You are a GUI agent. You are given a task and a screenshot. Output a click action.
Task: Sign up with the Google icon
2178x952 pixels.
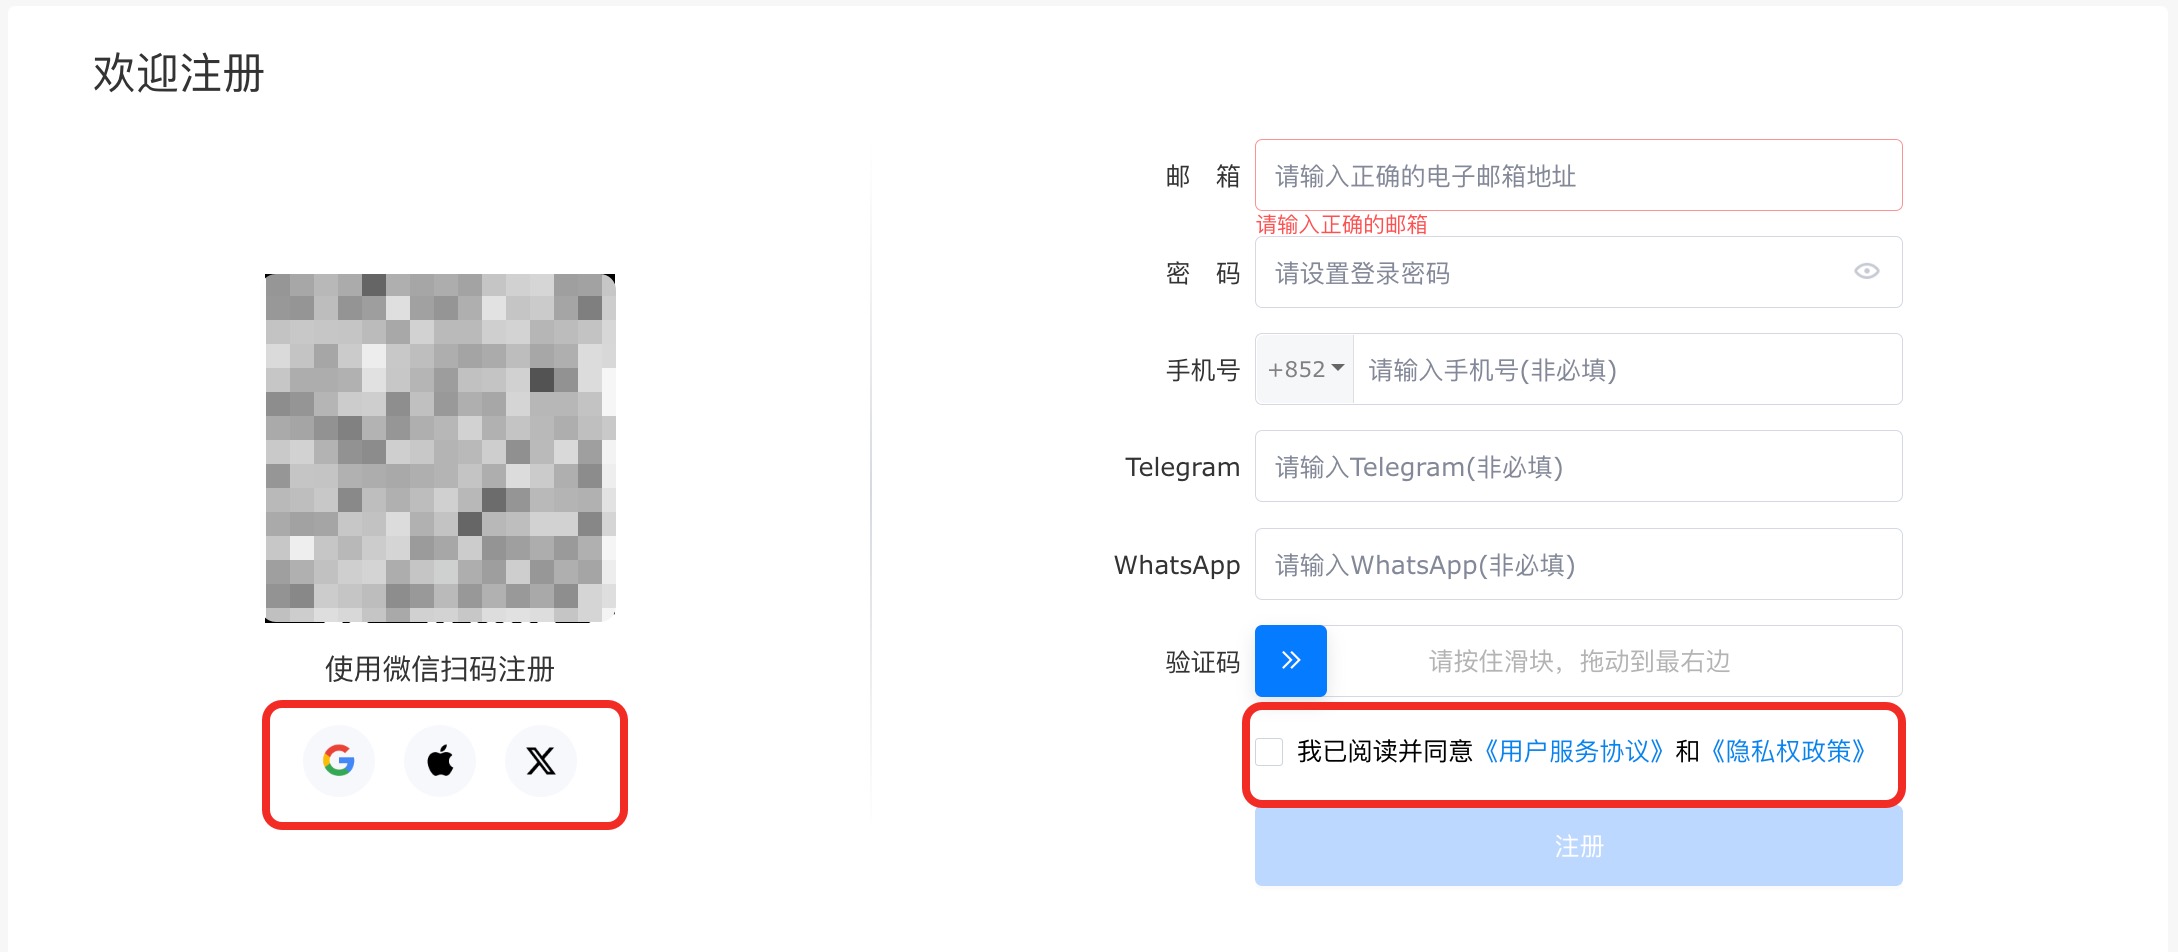tap(339, 761)
